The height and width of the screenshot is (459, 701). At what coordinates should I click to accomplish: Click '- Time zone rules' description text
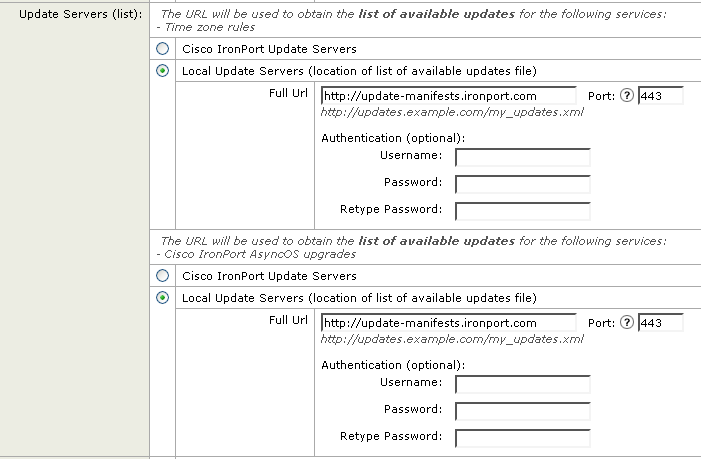coord(206,27)
